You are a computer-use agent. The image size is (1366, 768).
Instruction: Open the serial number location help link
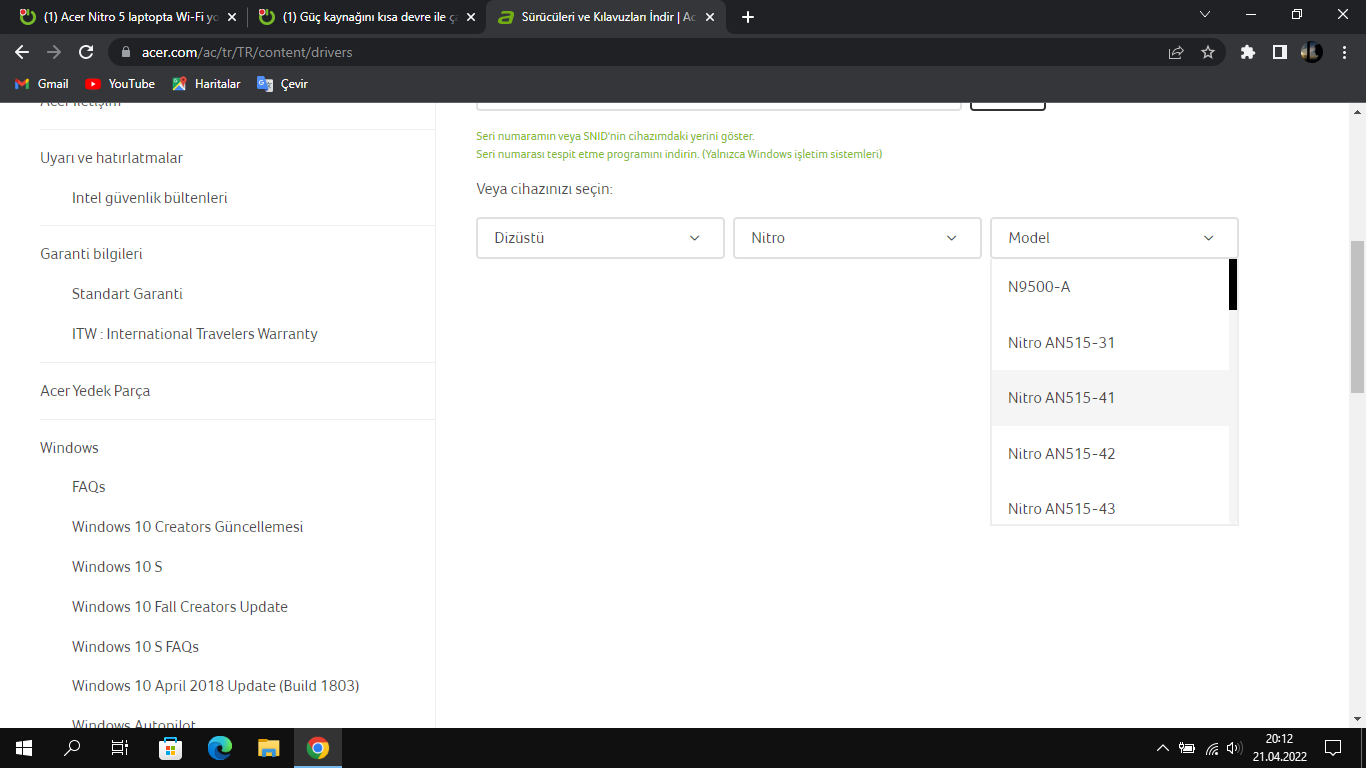(x=615, y=136)
